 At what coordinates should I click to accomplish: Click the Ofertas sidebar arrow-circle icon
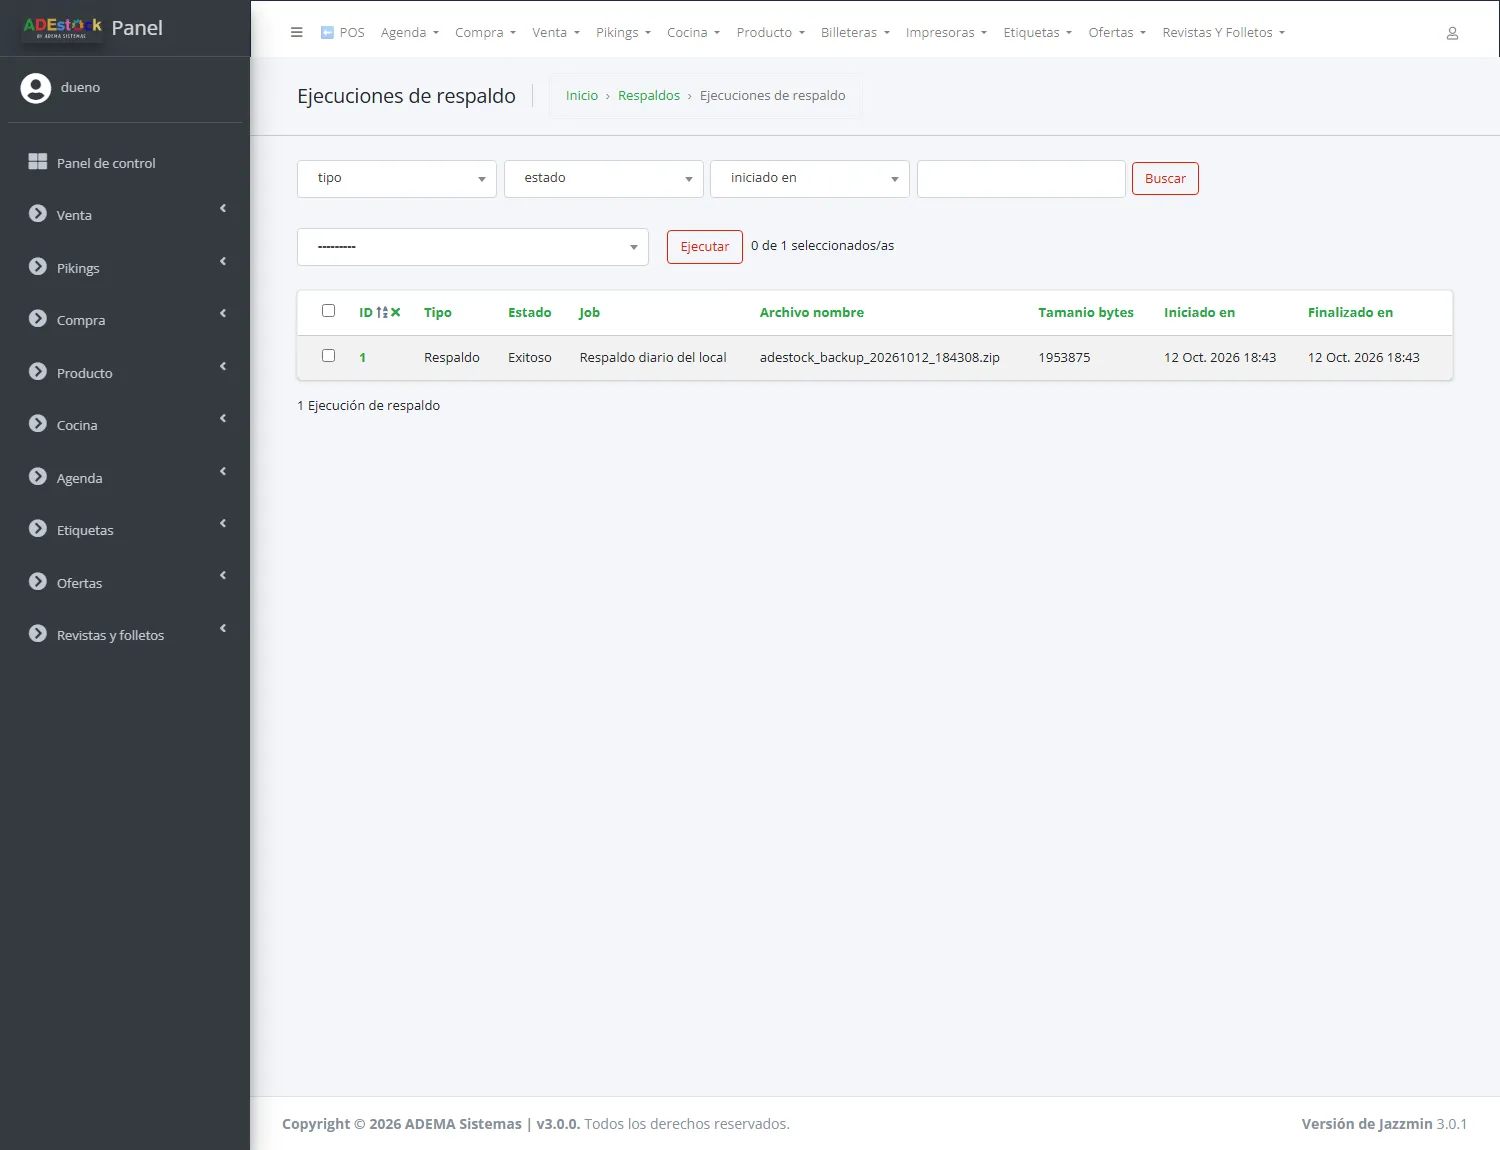click(38, 582)
